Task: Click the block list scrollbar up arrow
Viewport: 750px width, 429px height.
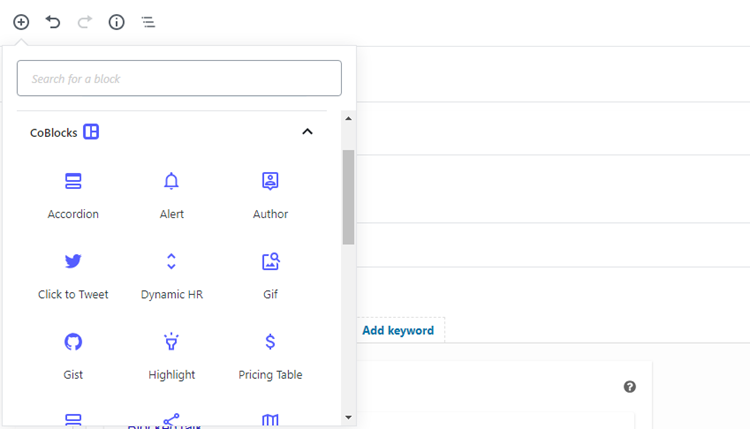Action: [x=348, y=119]
